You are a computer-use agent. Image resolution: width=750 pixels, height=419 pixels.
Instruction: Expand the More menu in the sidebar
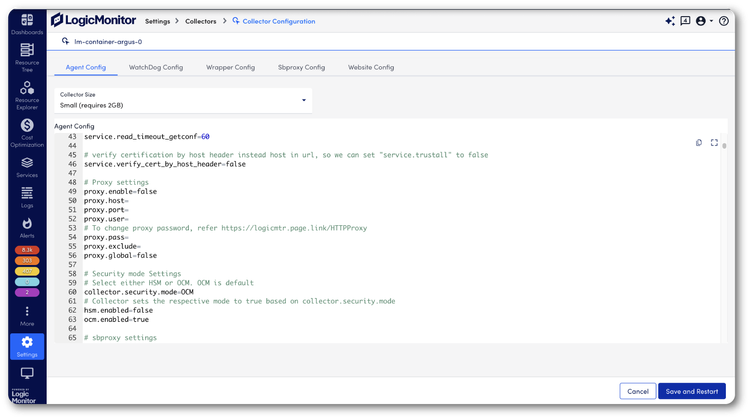(27, 316)
